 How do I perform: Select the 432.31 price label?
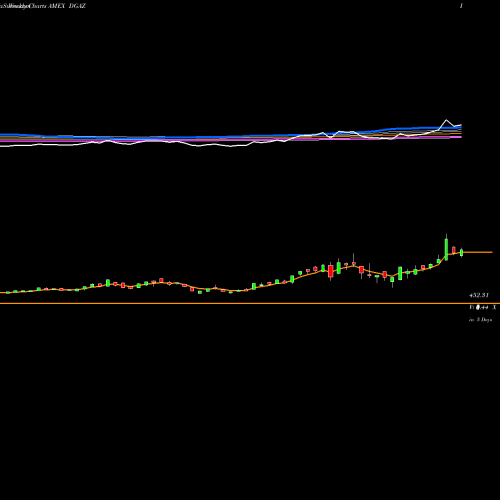coord(479,295)
